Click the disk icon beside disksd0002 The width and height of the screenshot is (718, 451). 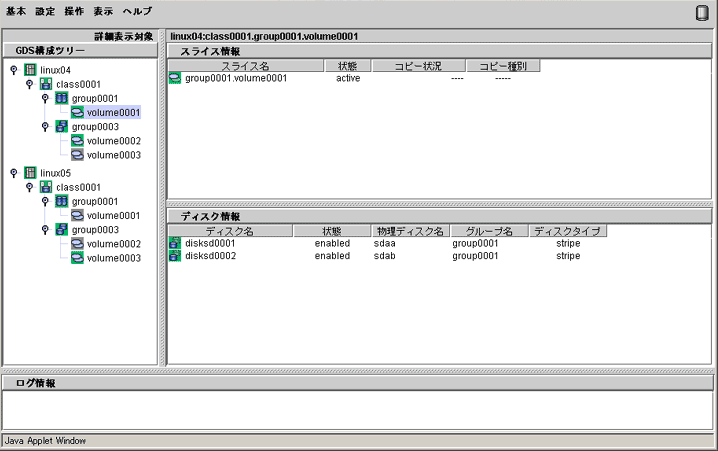pyautogui.click(x=175, y=256)
